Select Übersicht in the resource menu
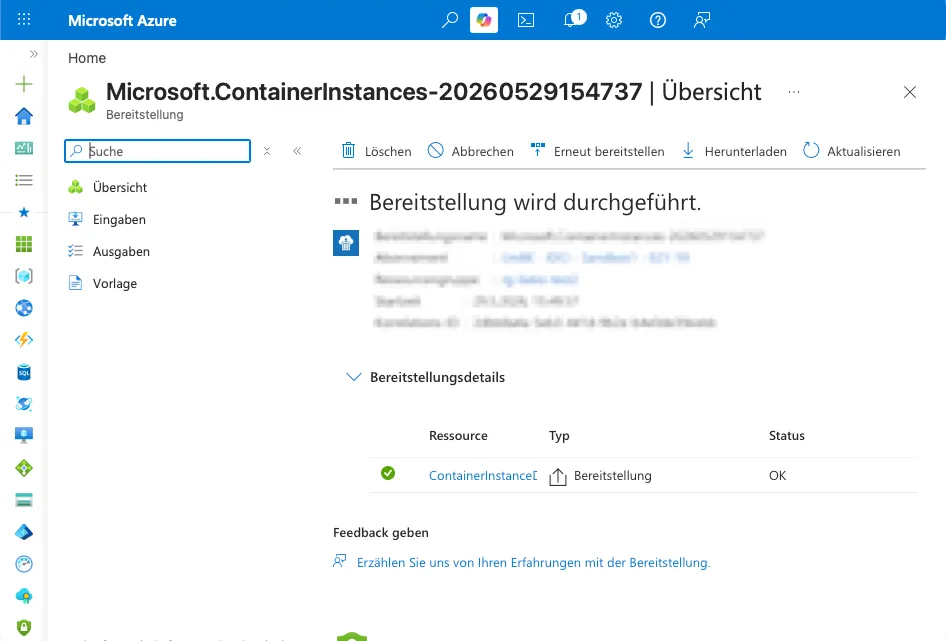946x641 pixels. click(119, 187)
